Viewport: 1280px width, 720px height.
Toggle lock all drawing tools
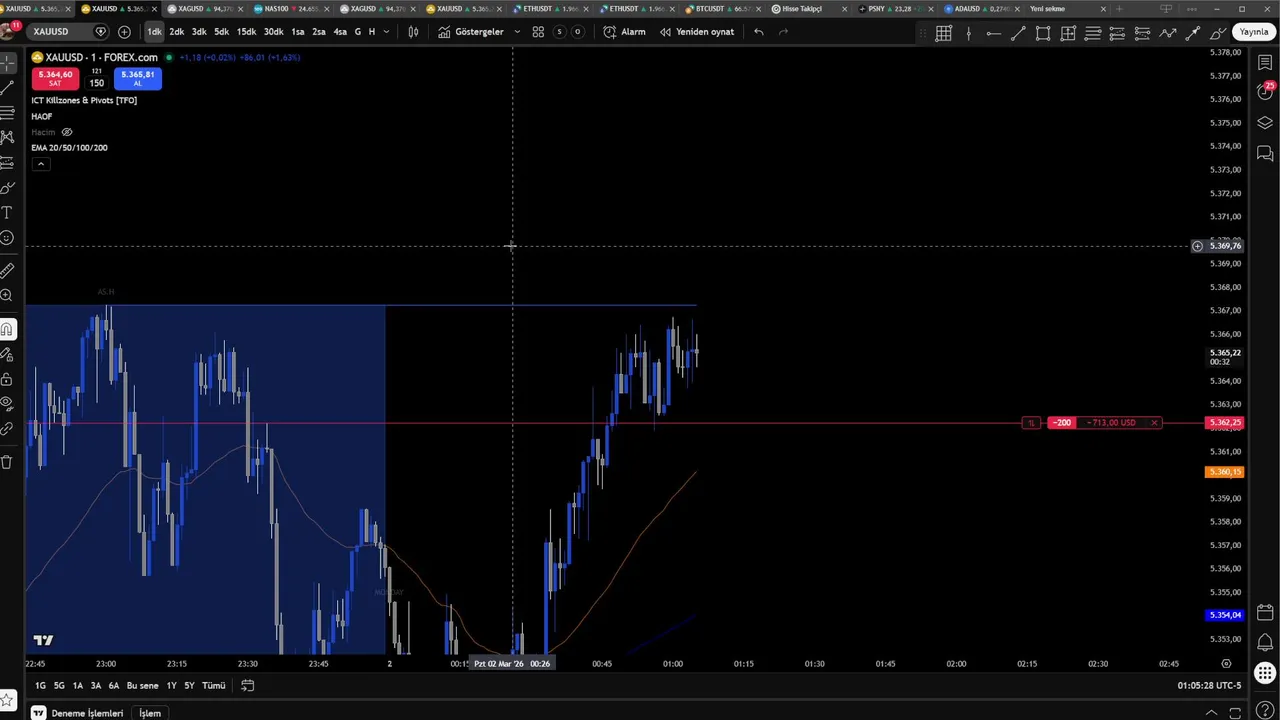[7, 379]
